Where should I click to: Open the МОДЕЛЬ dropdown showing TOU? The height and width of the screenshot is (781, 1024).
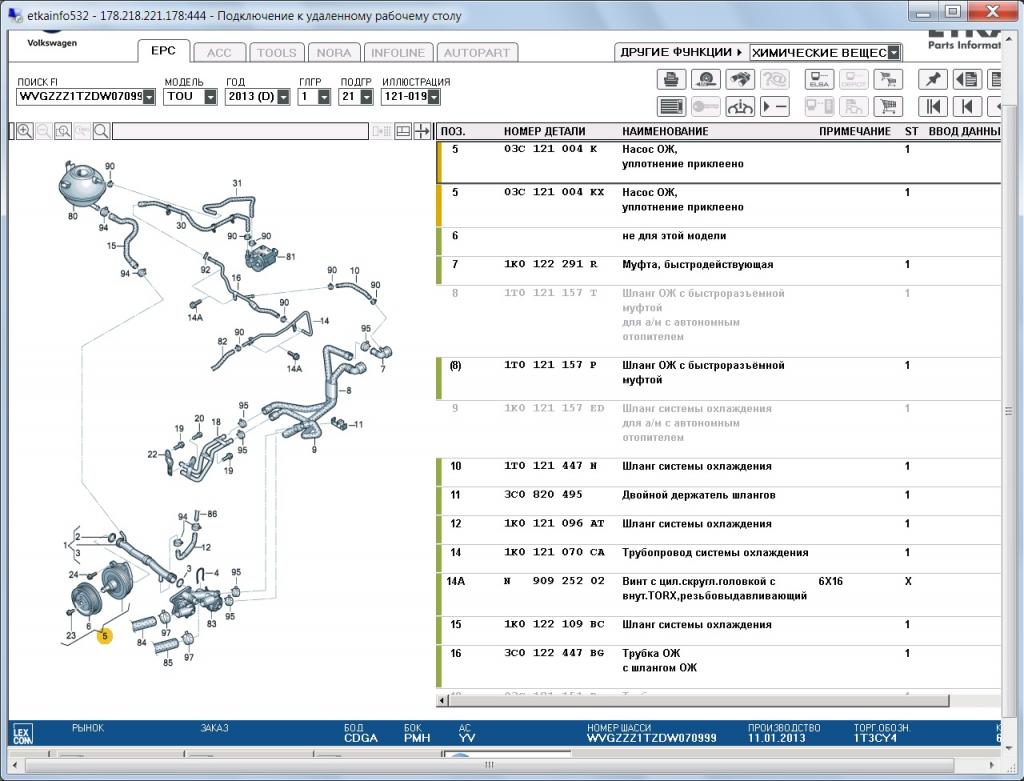point(210,97)
